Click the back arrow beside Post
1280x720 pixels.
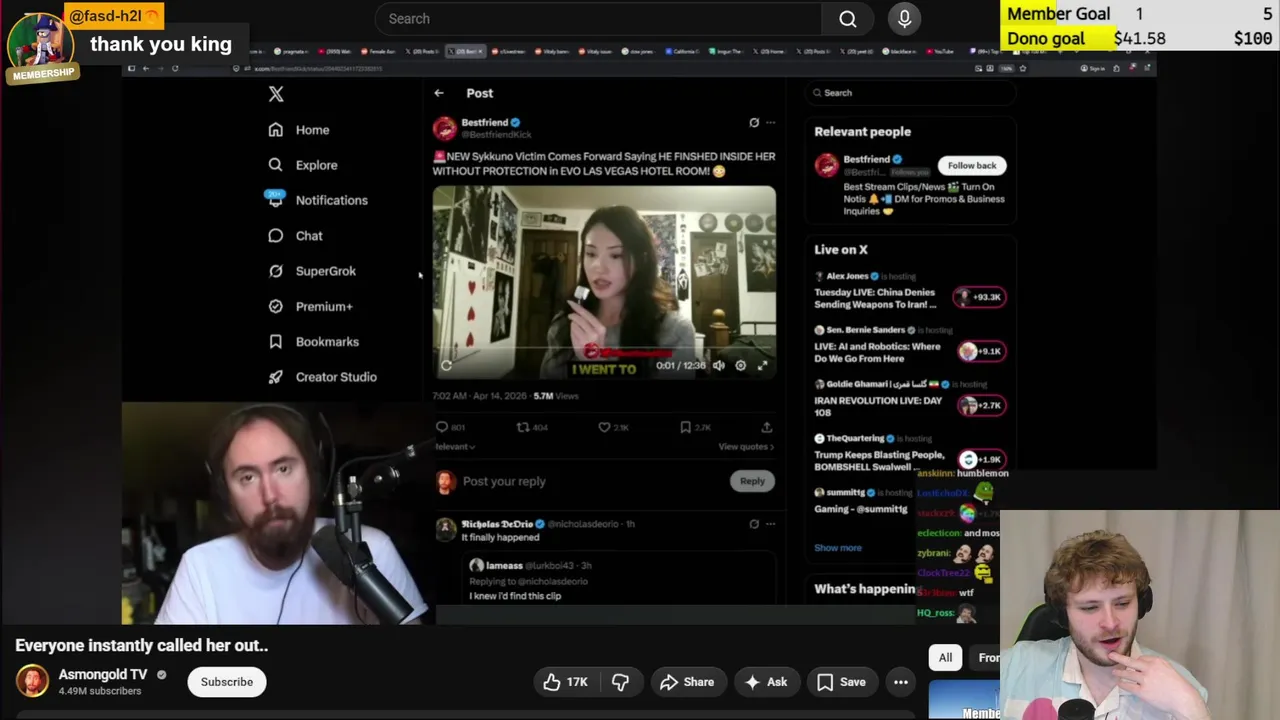(439, 93)
